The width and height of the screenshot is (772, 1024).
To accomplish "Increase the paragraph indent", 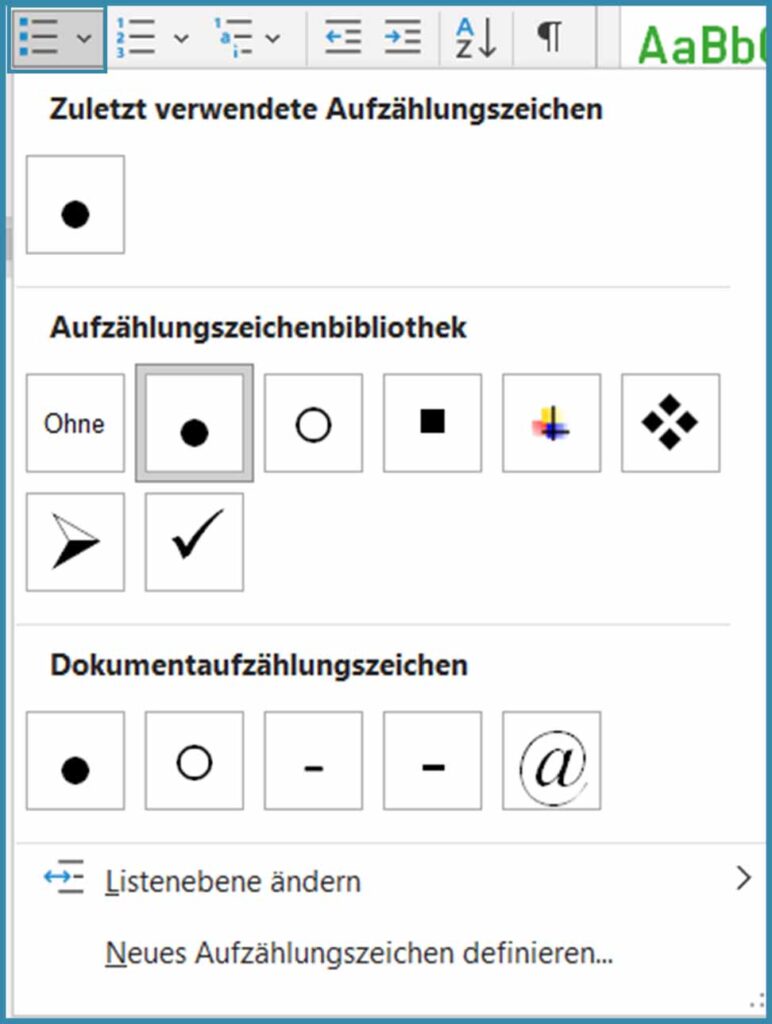I will (402, 38).
